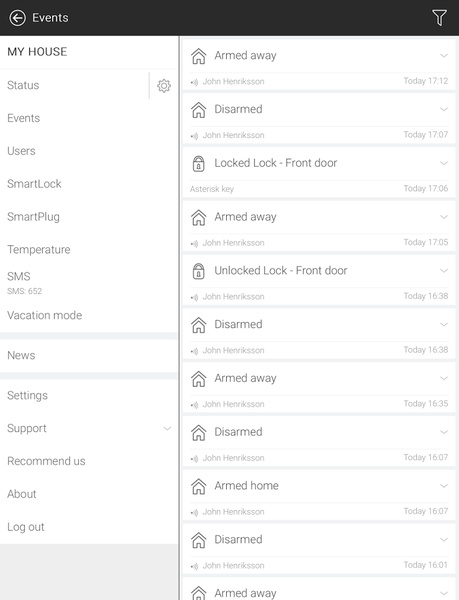Expand the Unlocked Lock event chevron
Viewport: 459px width, 600px height.
pos(444,271)
